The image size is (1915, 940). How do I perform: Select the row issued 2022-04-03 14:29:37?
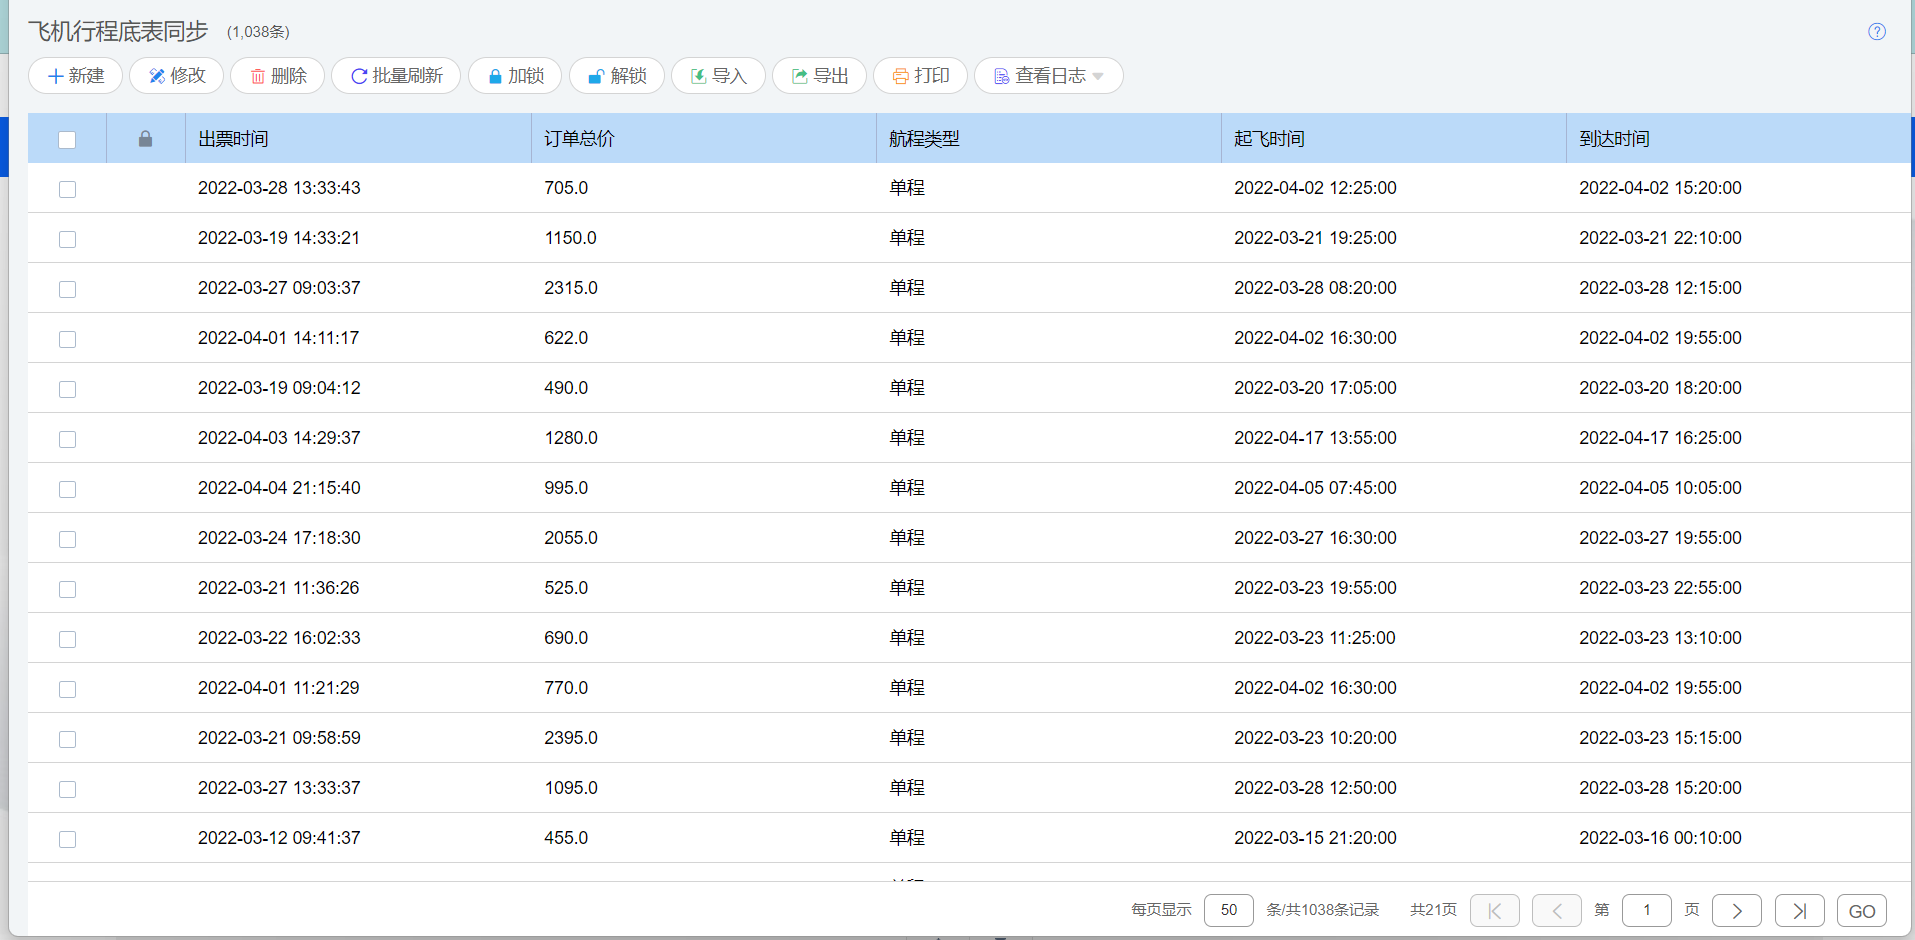[x=67, y=439]
